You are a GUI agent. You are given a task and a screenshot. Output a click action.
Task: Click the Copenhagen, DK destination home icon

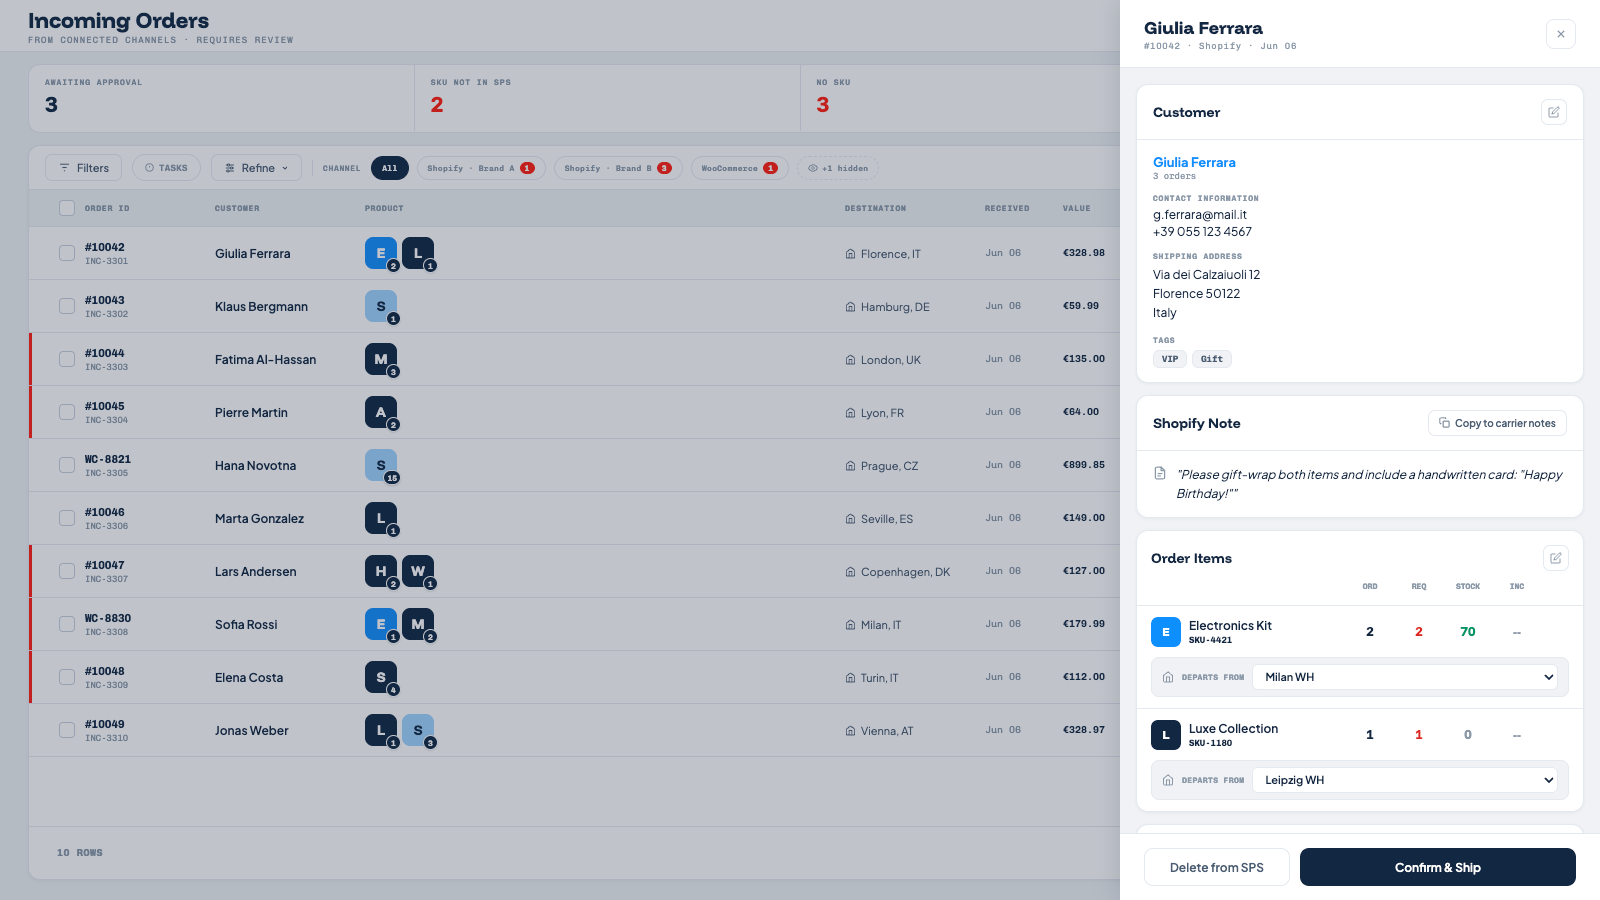pyautogui.click(x=850, y=572)
